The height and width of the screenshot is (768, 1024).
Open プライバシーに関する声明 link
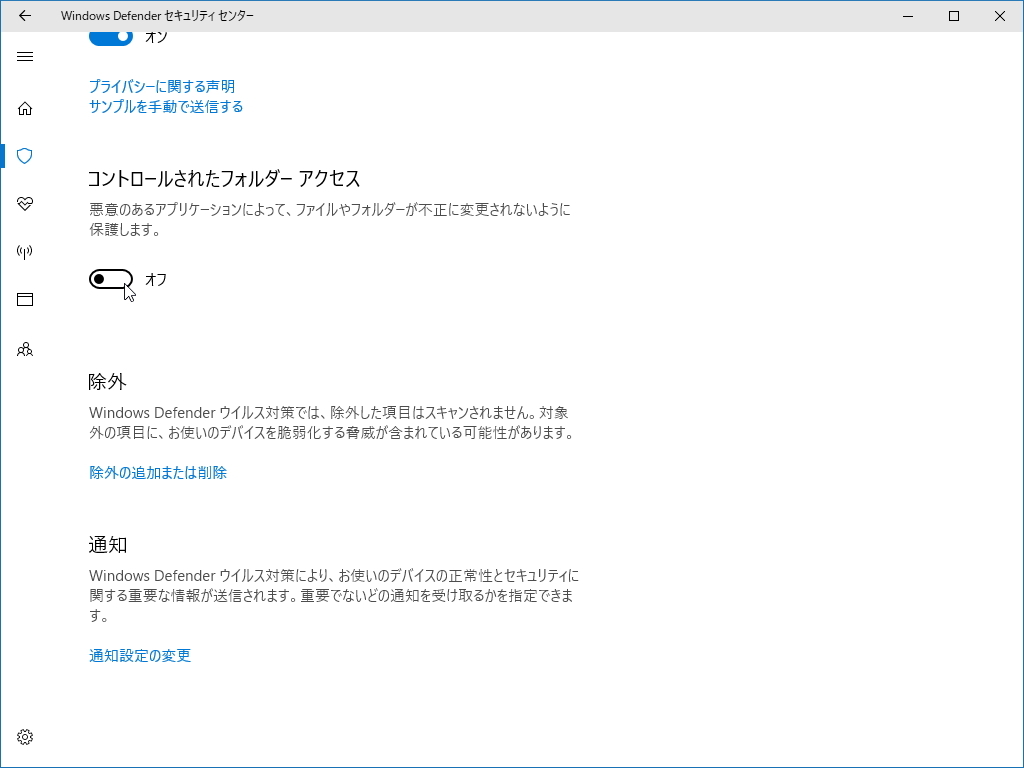point(162,86)
